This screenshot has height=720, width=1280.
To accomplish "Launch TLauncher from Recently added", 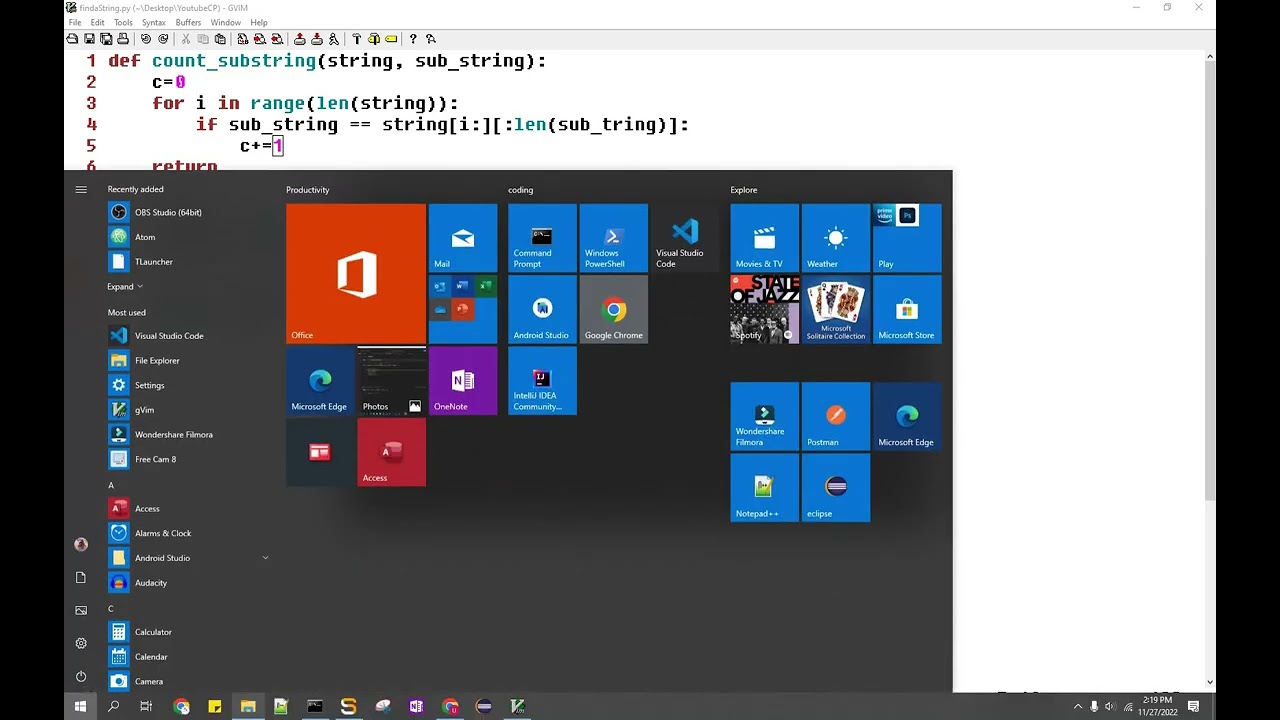I will coord(188,262).
